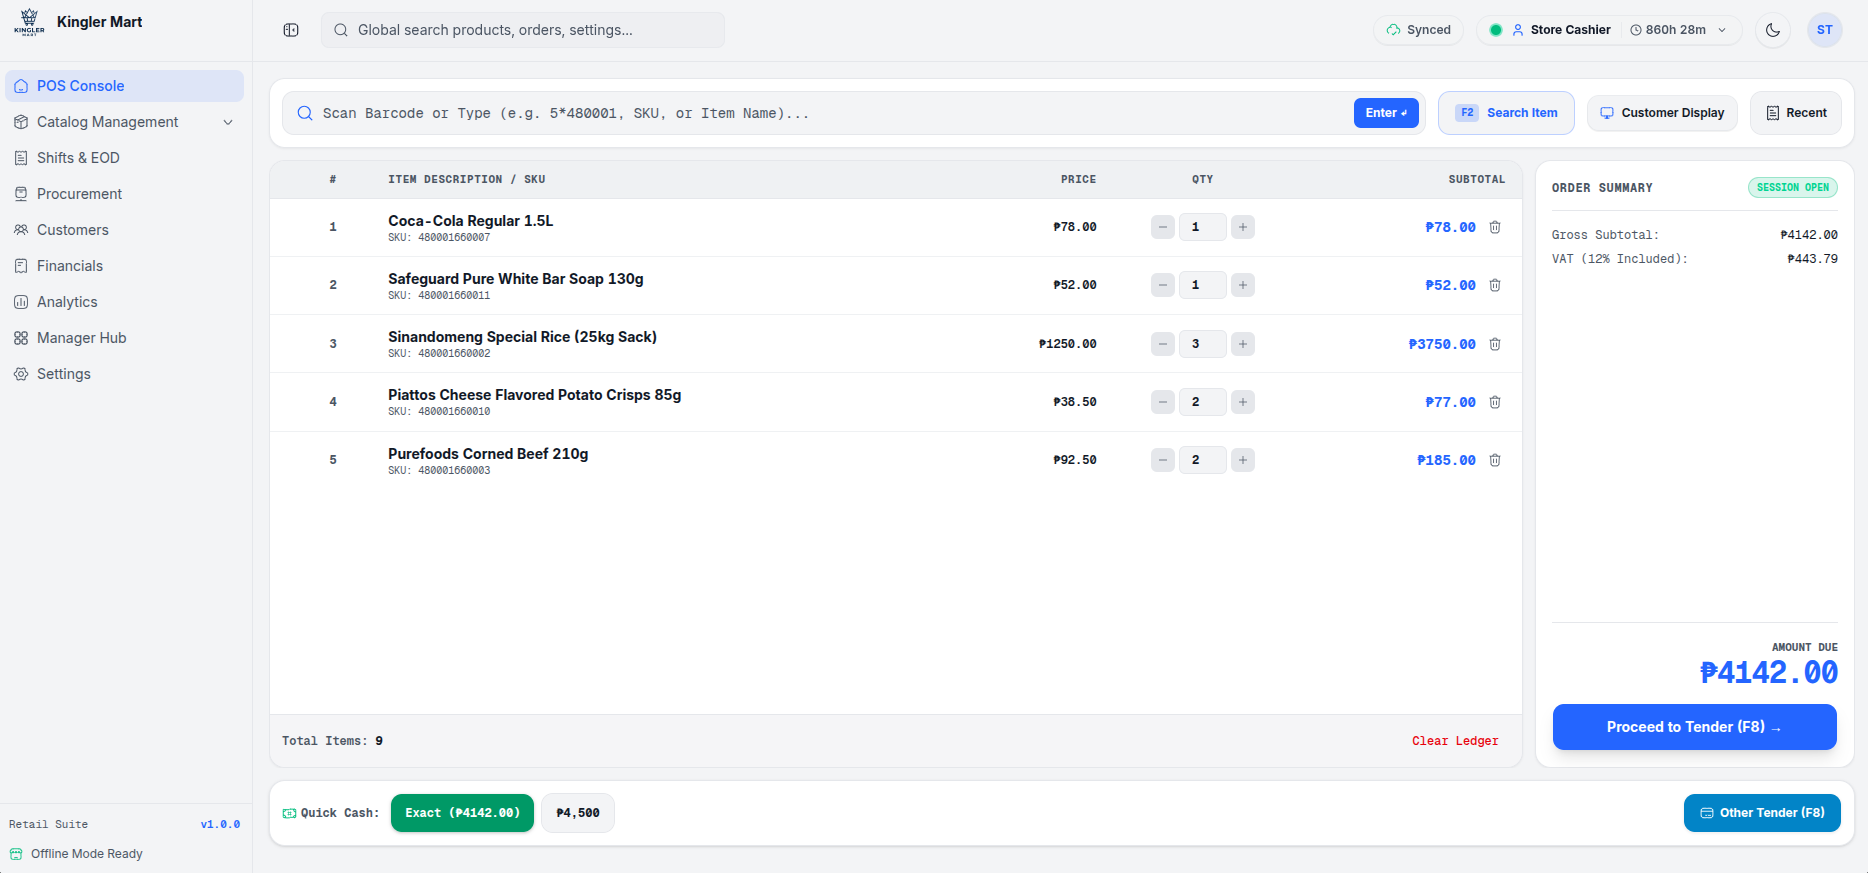Decrease Piattos quantity with minus button
The image size is (1868, 873).
coord(1163,402)
